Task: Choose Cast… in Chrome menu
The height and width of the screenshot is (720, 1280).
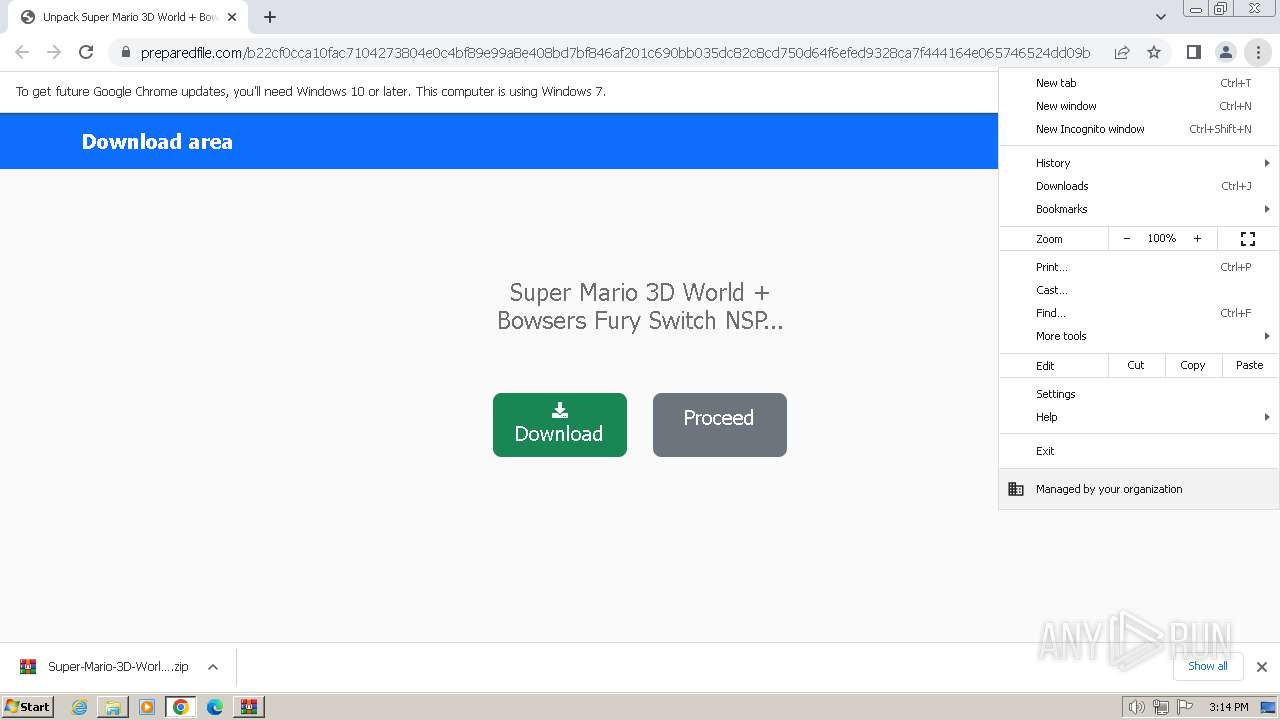Action: [1139, 290]
